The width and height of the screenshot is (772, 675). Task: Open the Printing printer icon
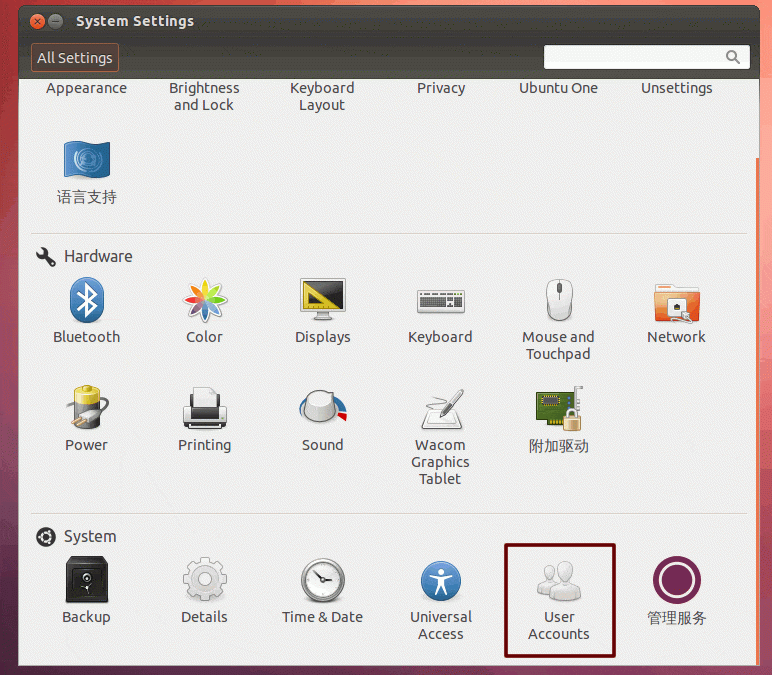click(x=205, y=408)
